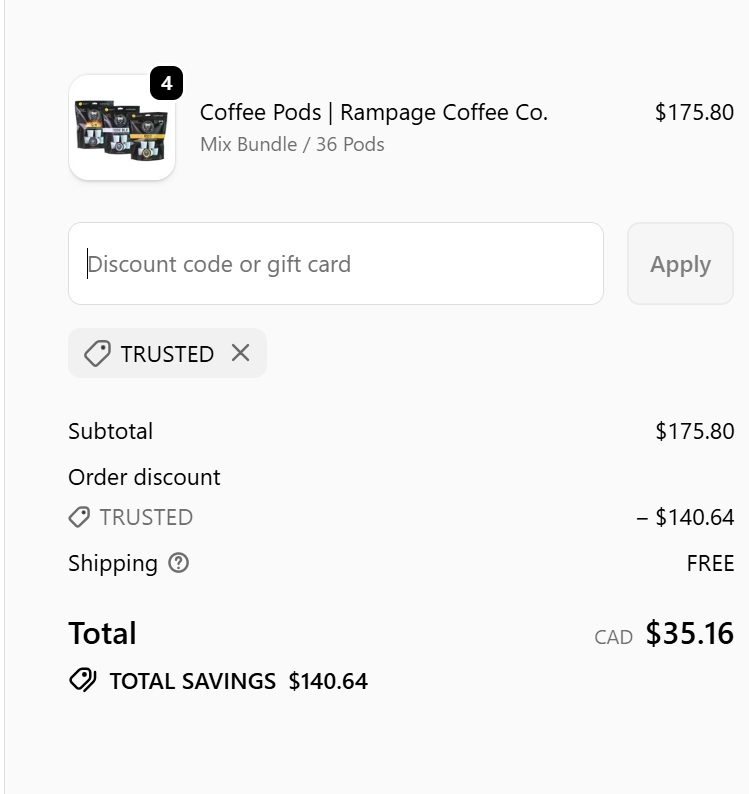Viewport: 749px width, 794px height.
Task: Click the Total Savings tags icon
Action: point(83,681)
